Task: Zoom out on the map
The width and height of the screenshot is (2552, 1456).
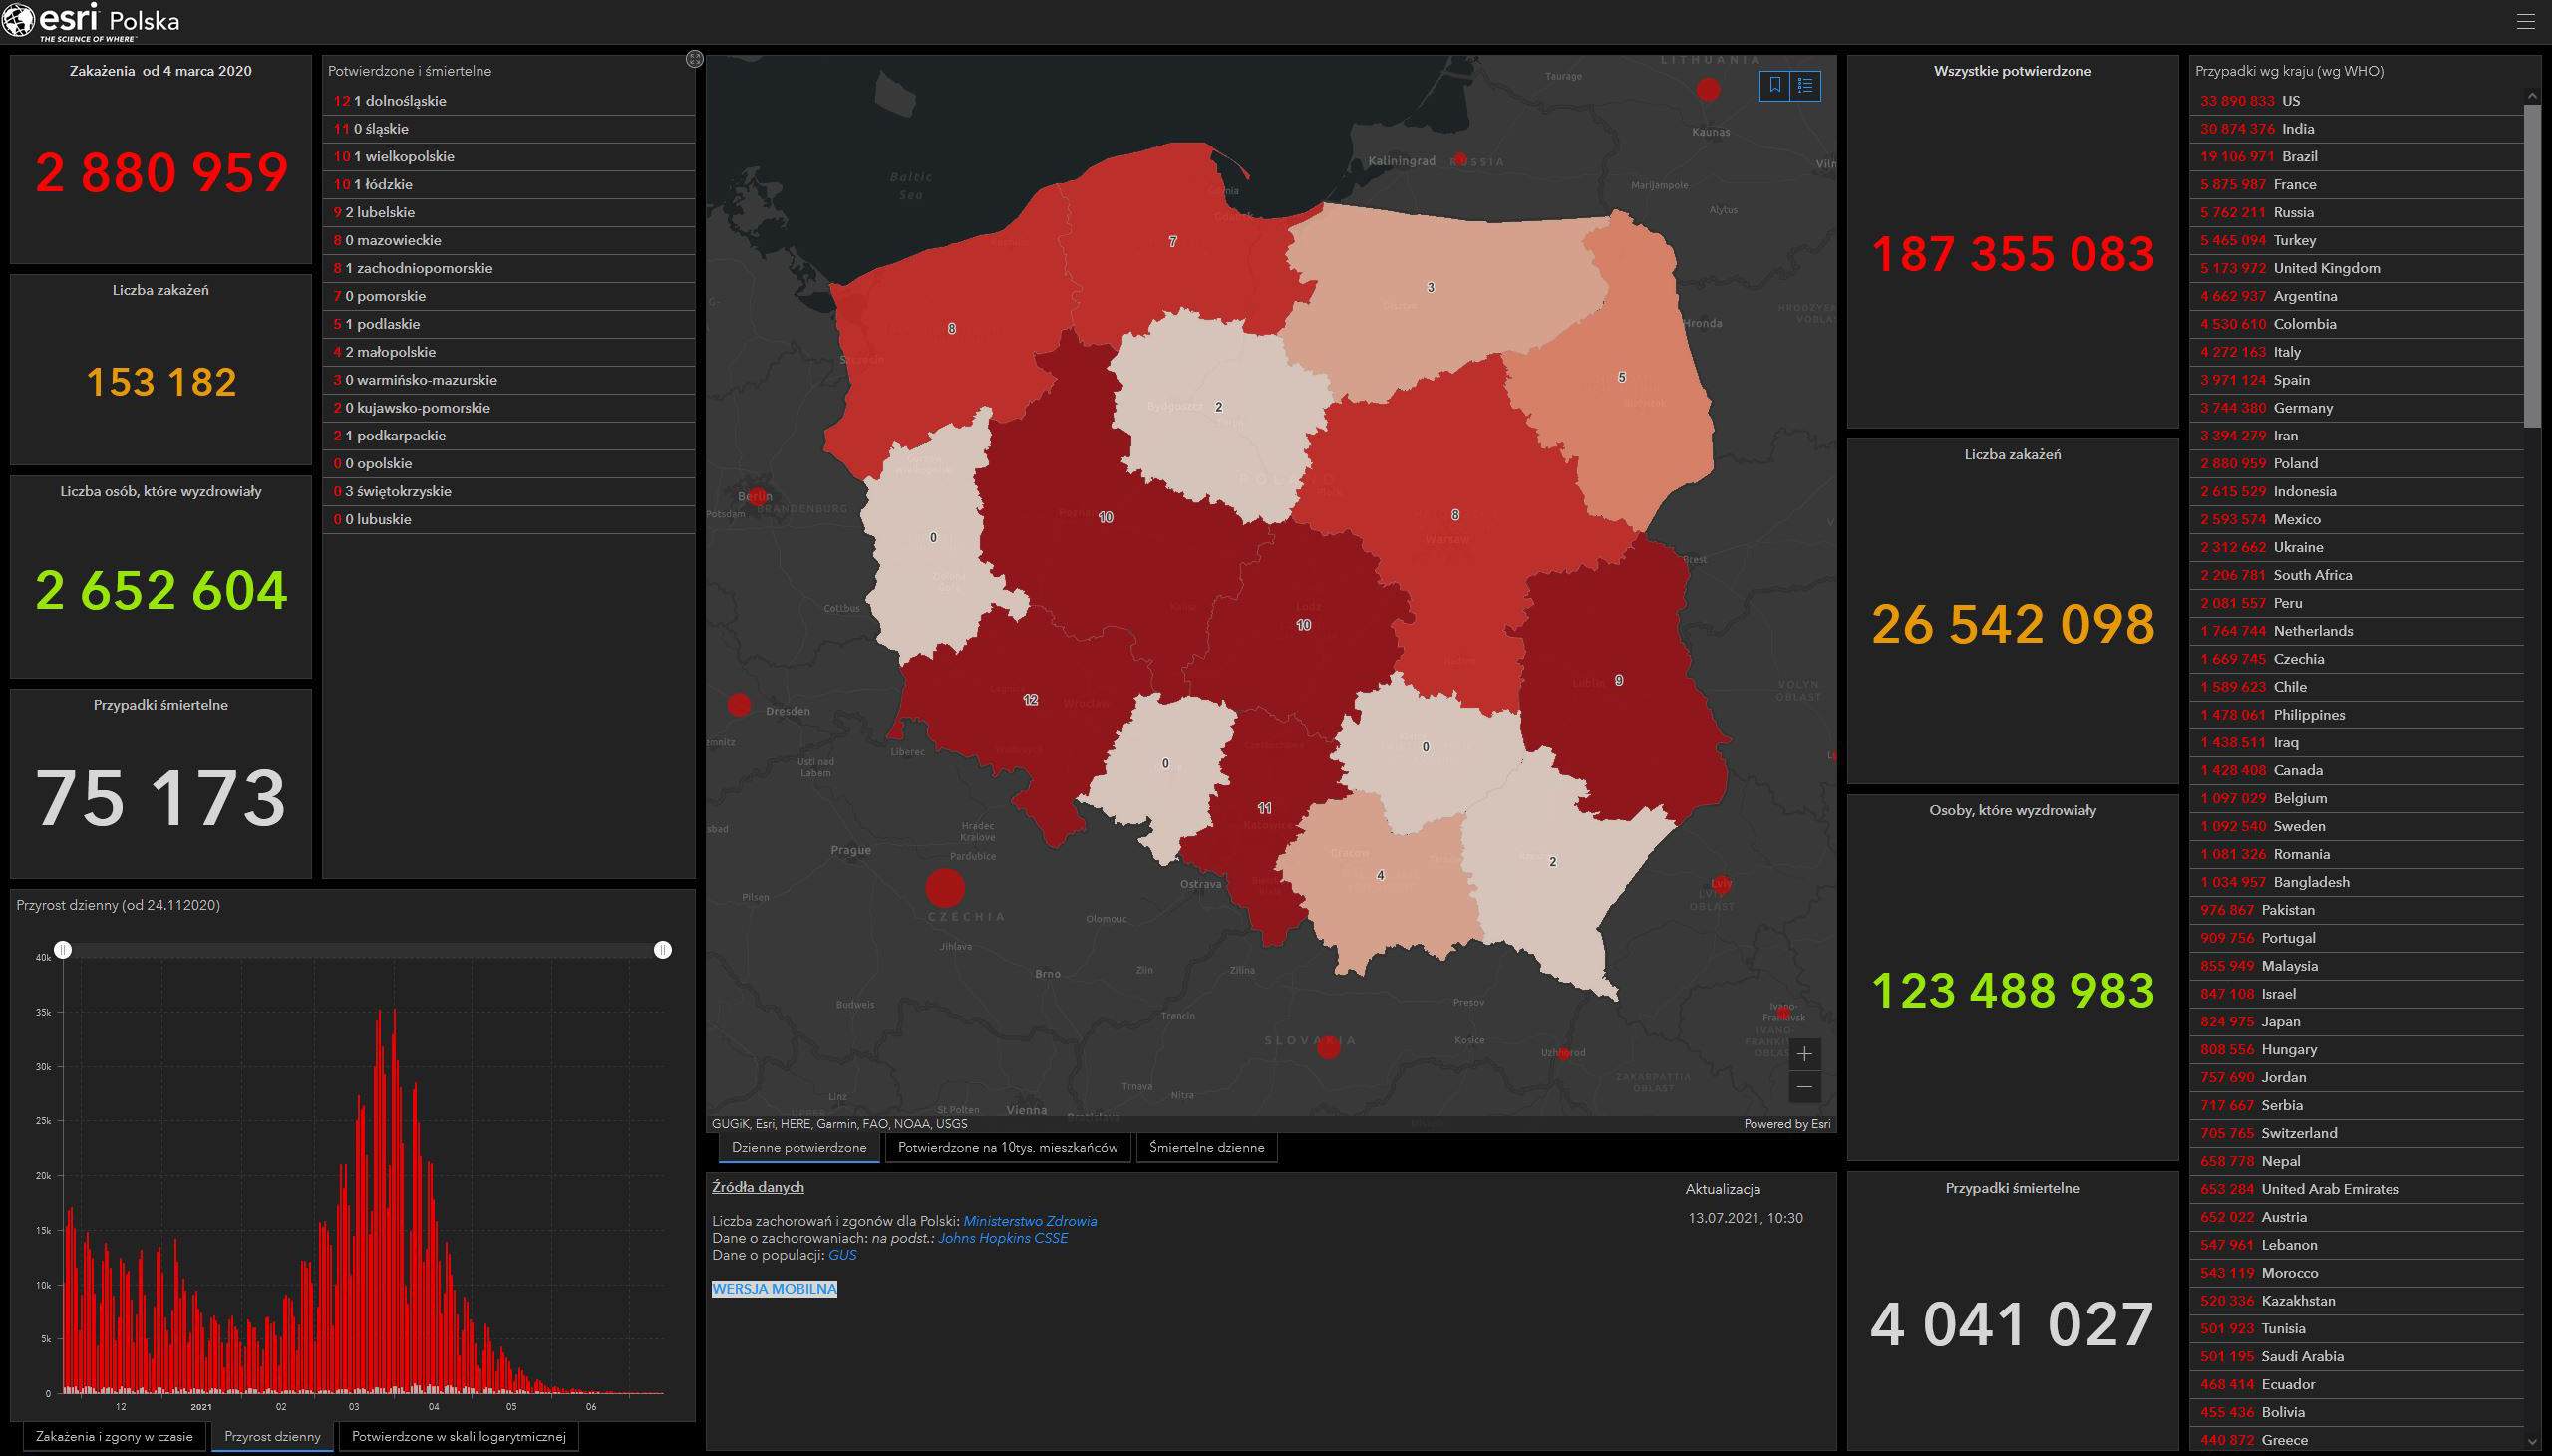Action: pyautogui.click(x=1804, y=1087)
